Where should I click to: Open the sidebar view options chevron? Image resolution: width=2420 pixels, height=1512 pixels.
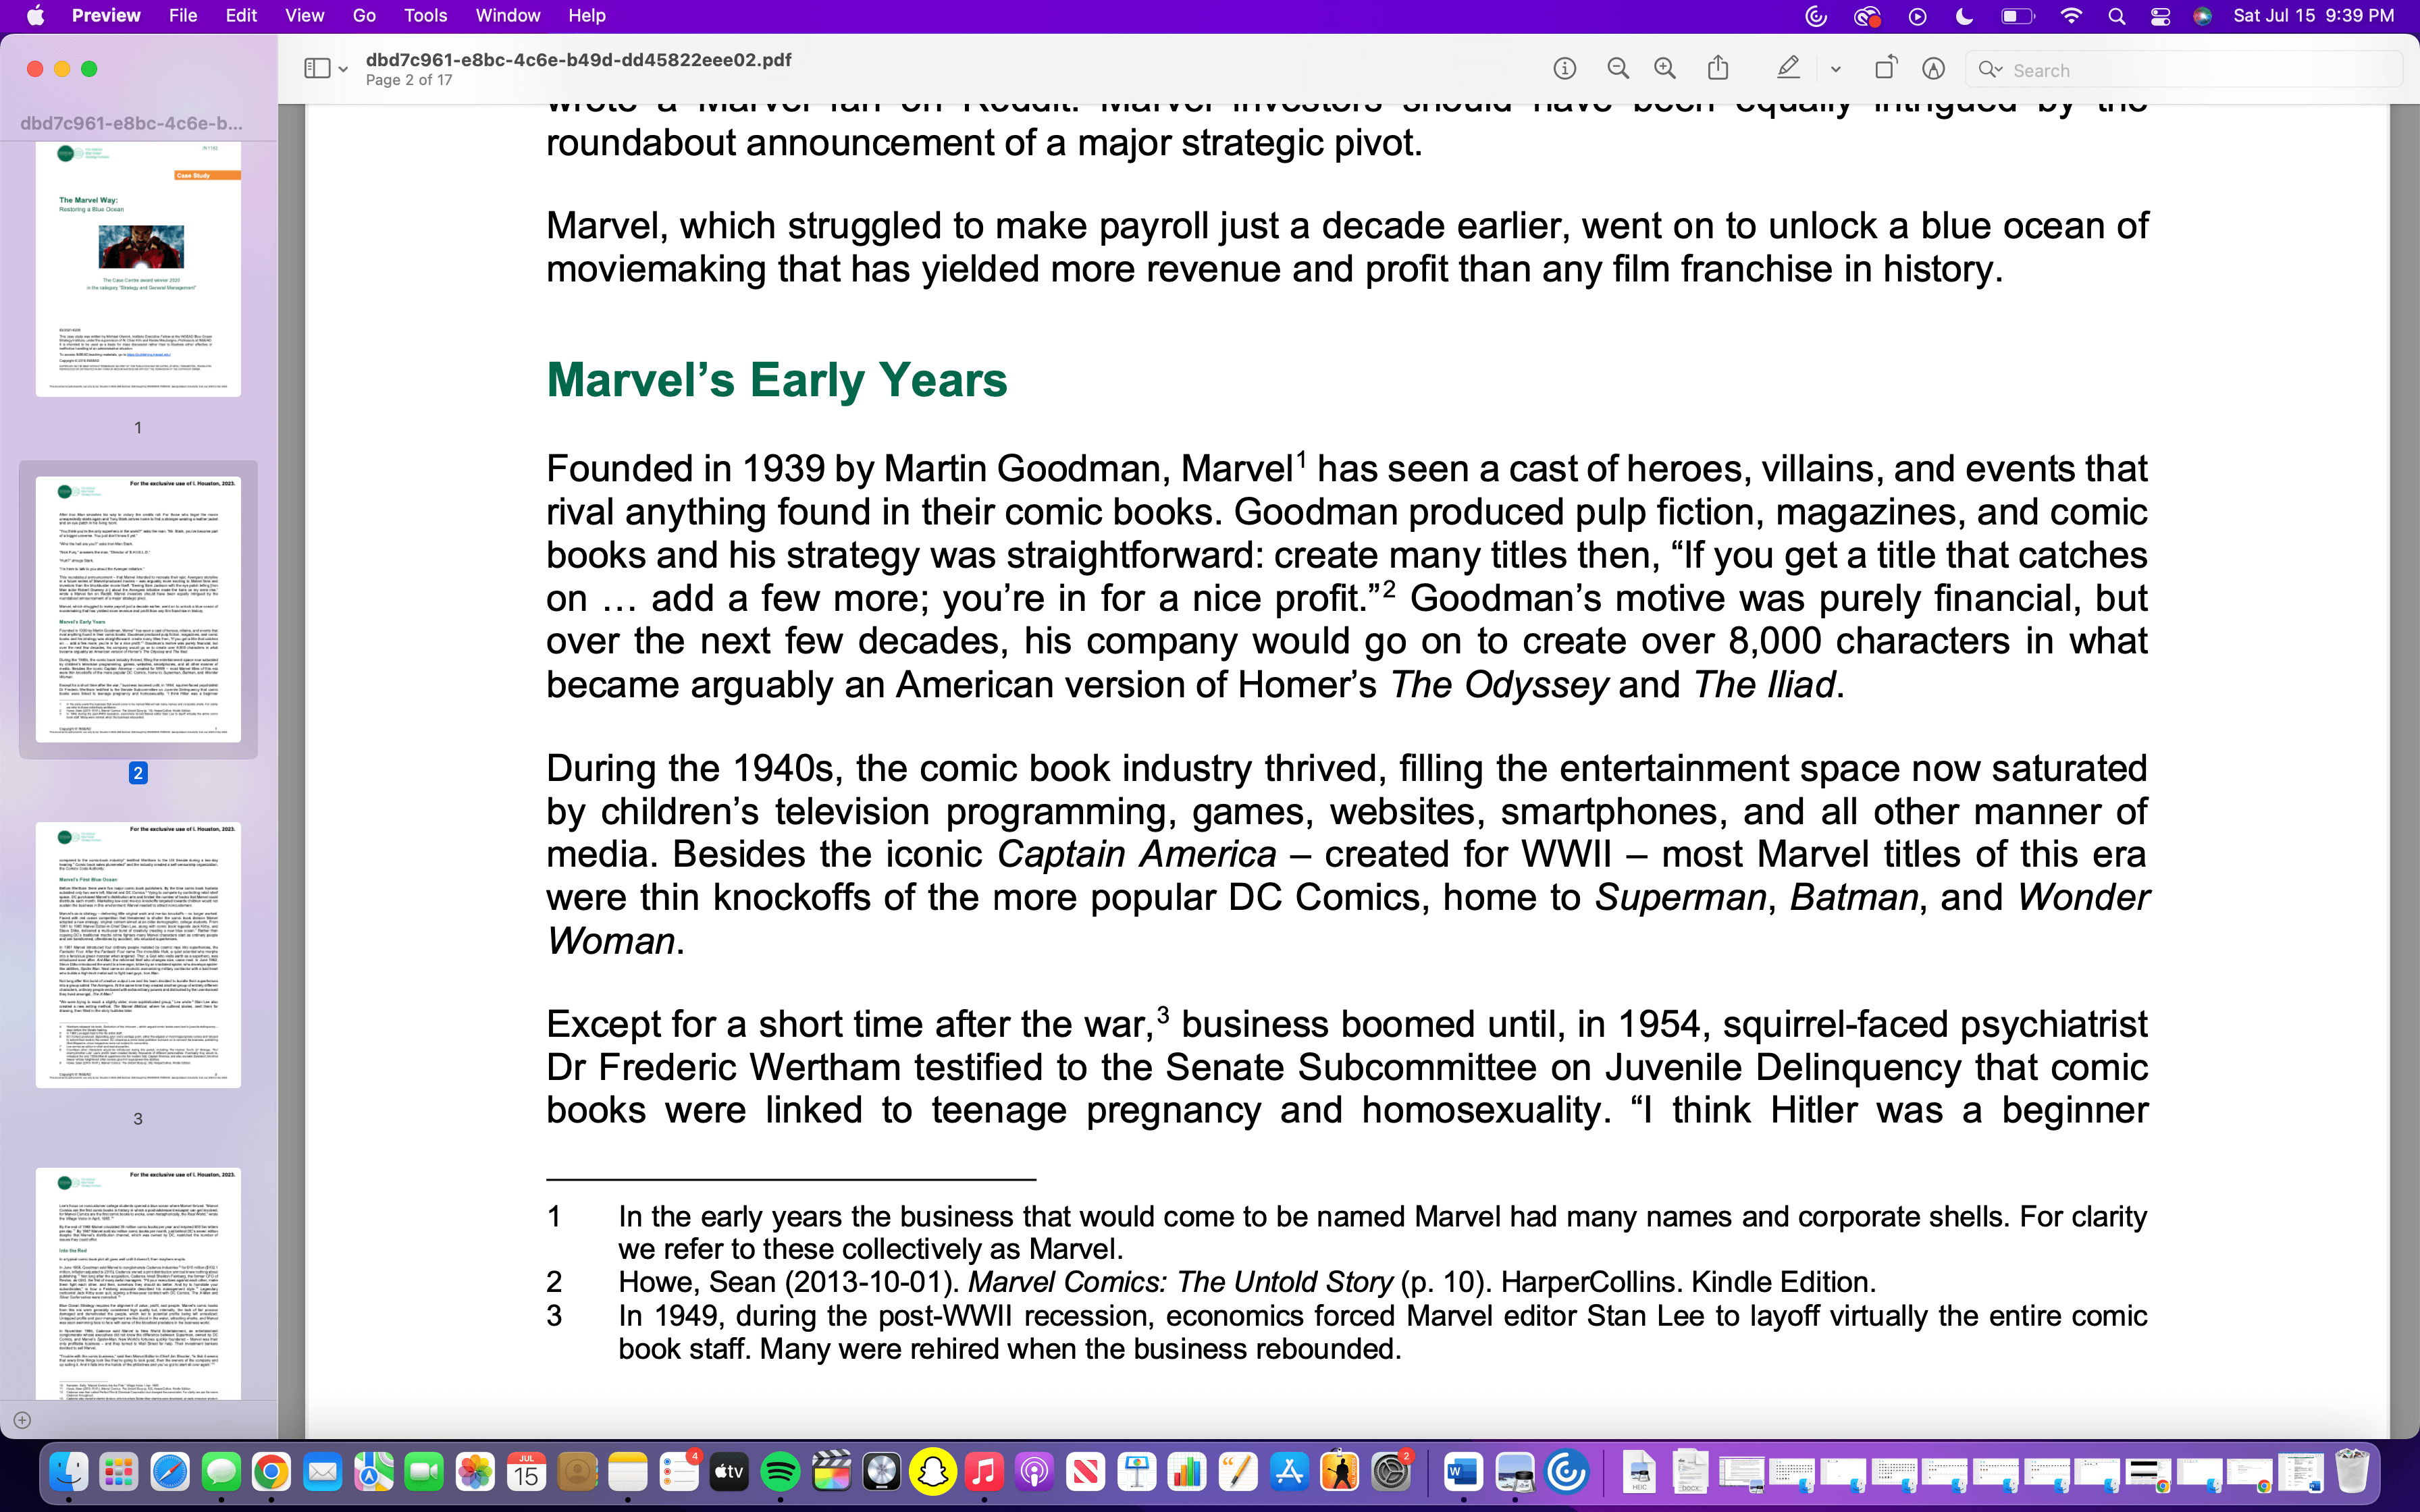coord(343,70)
